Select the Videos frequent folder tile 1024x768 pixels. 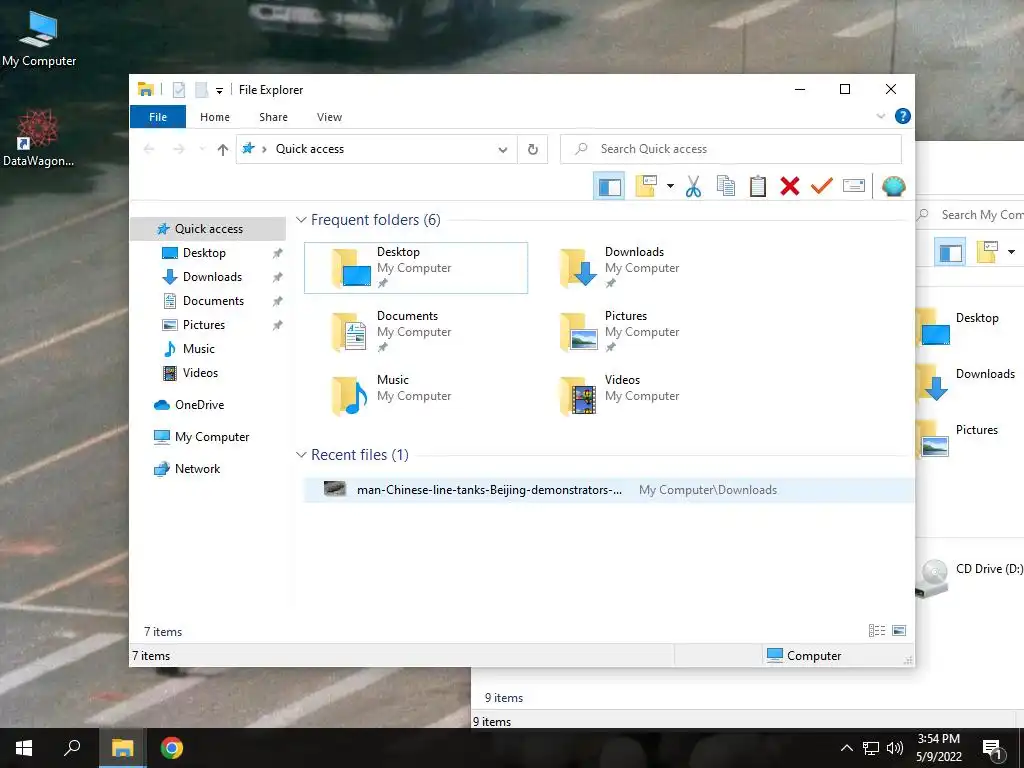pos(643,396)
